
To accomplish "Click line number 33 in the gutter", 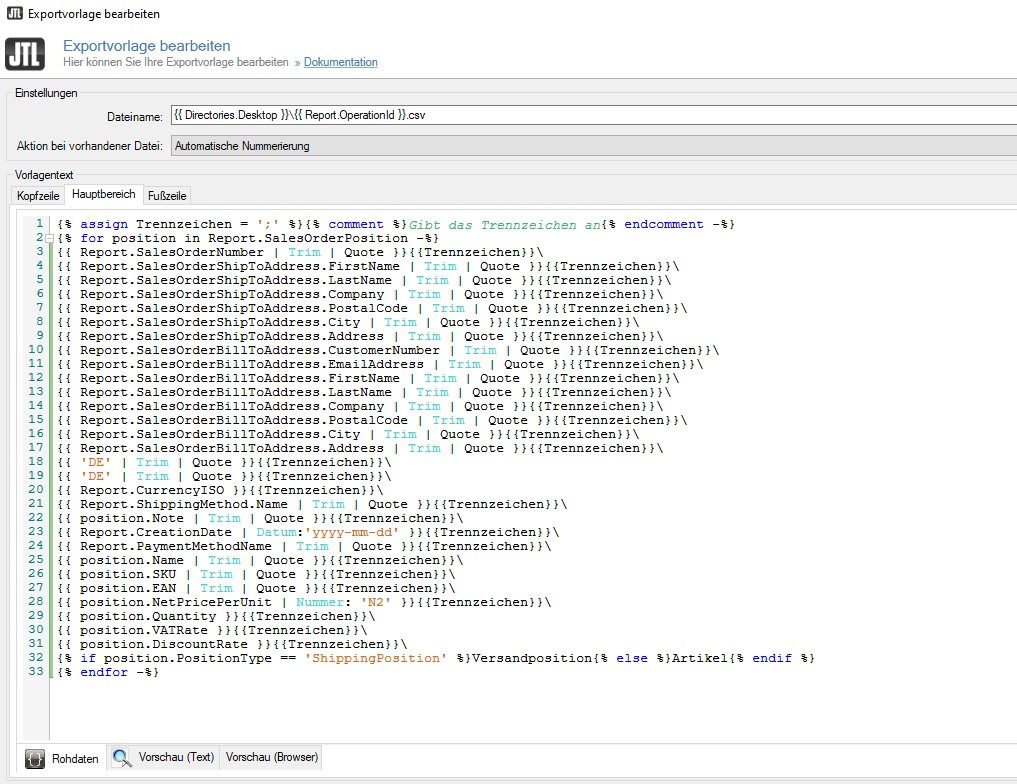I will coord(36,672).
